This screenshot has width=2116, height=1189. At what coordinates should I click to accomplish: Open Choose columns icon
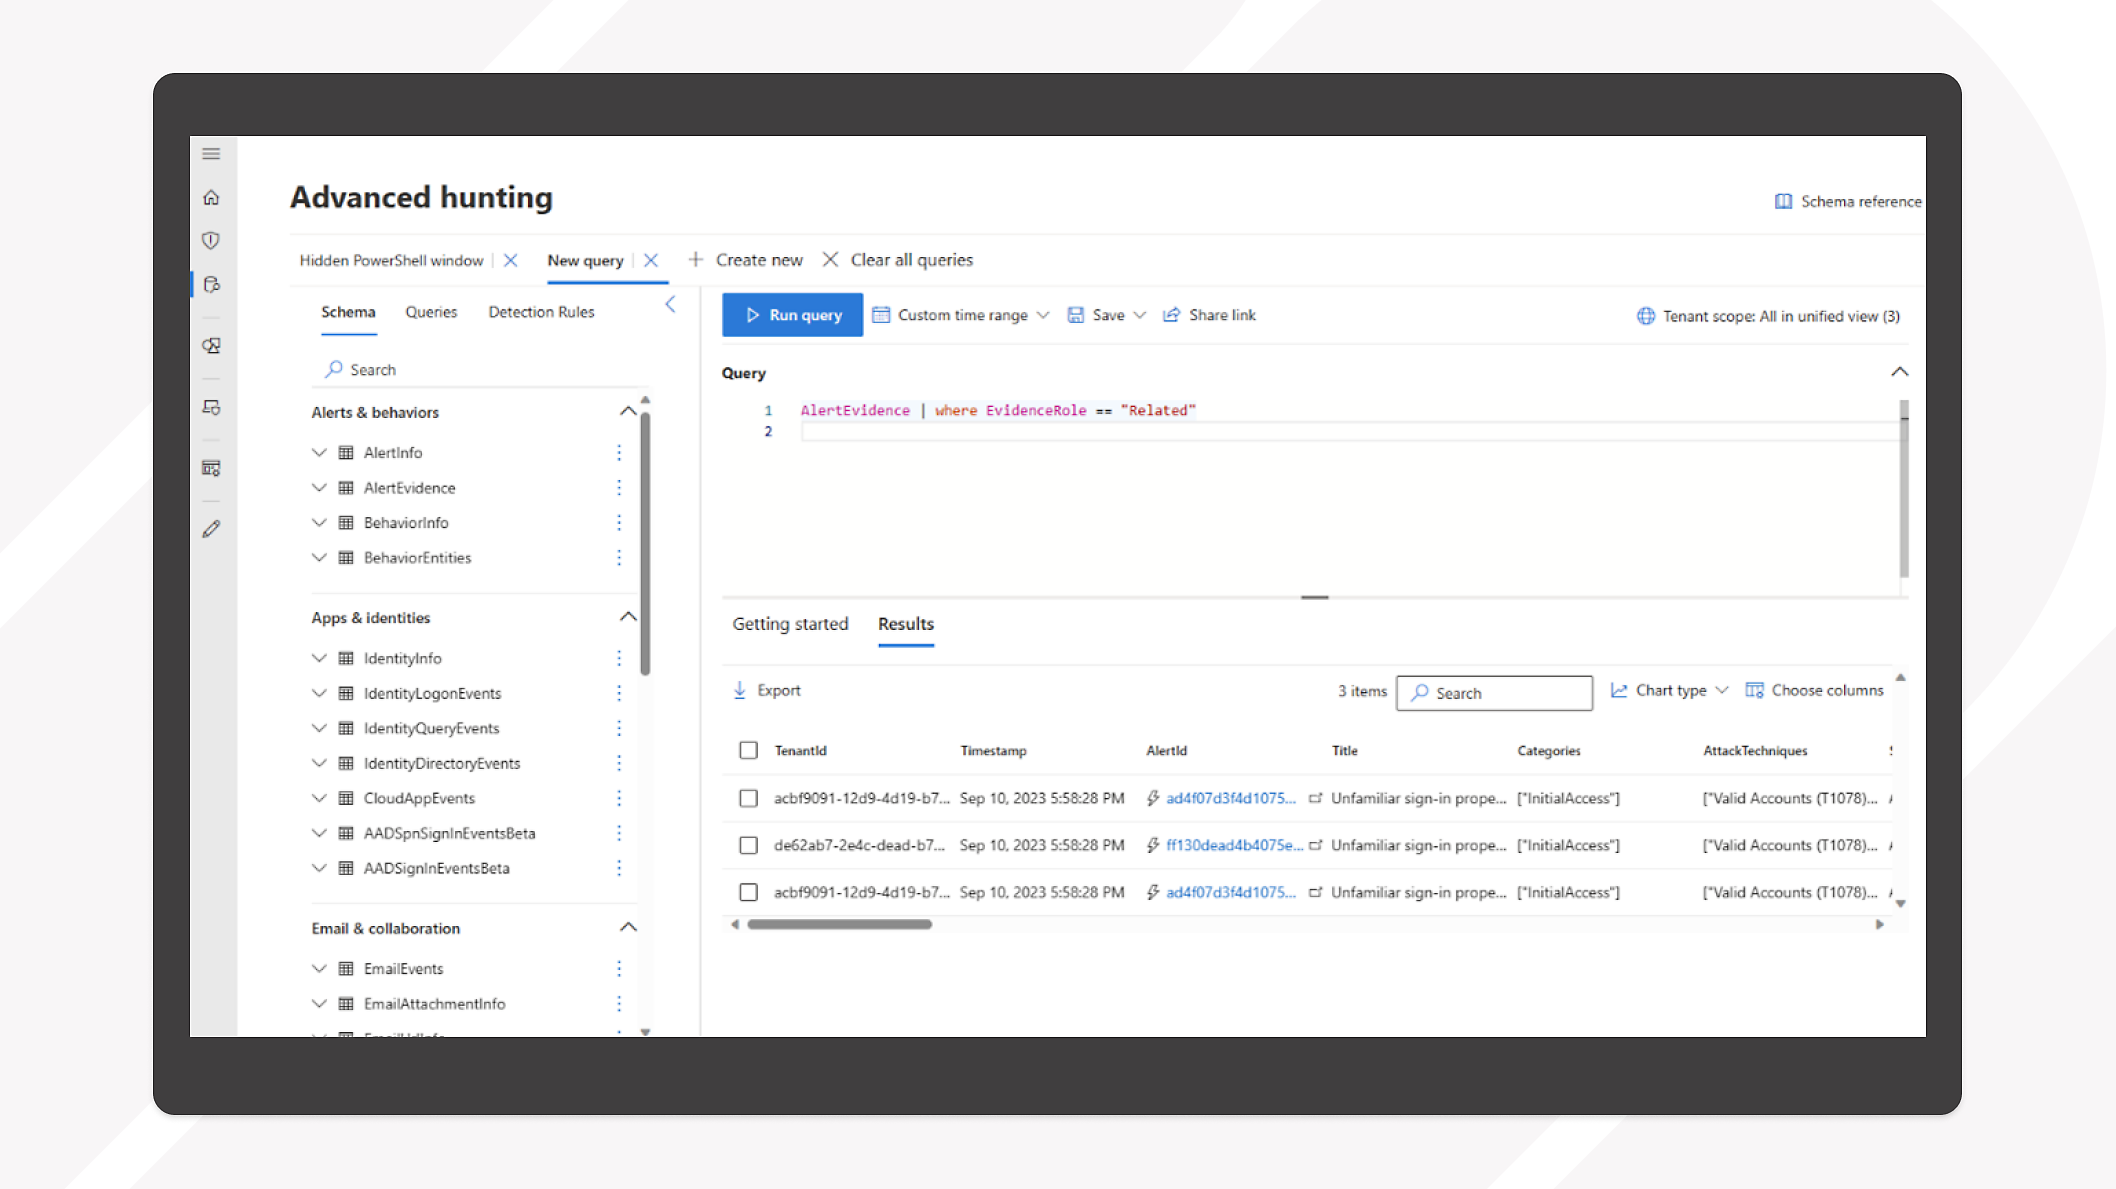tap(1754, 690)
